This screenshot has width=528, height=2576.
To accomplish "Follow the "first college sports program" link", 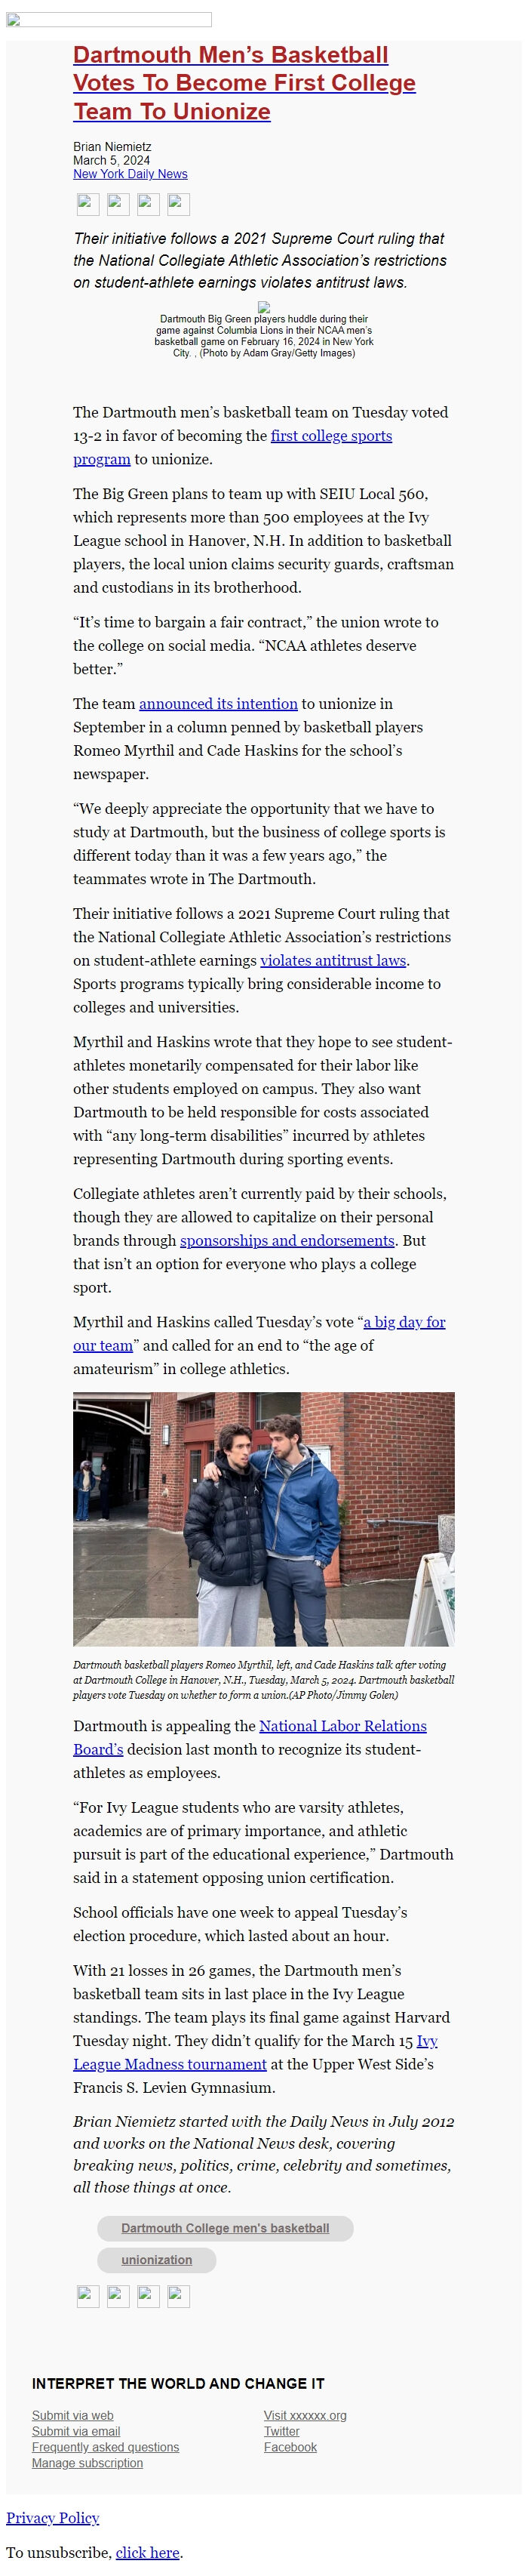I will pyautogui.click(x=232, y=447).
